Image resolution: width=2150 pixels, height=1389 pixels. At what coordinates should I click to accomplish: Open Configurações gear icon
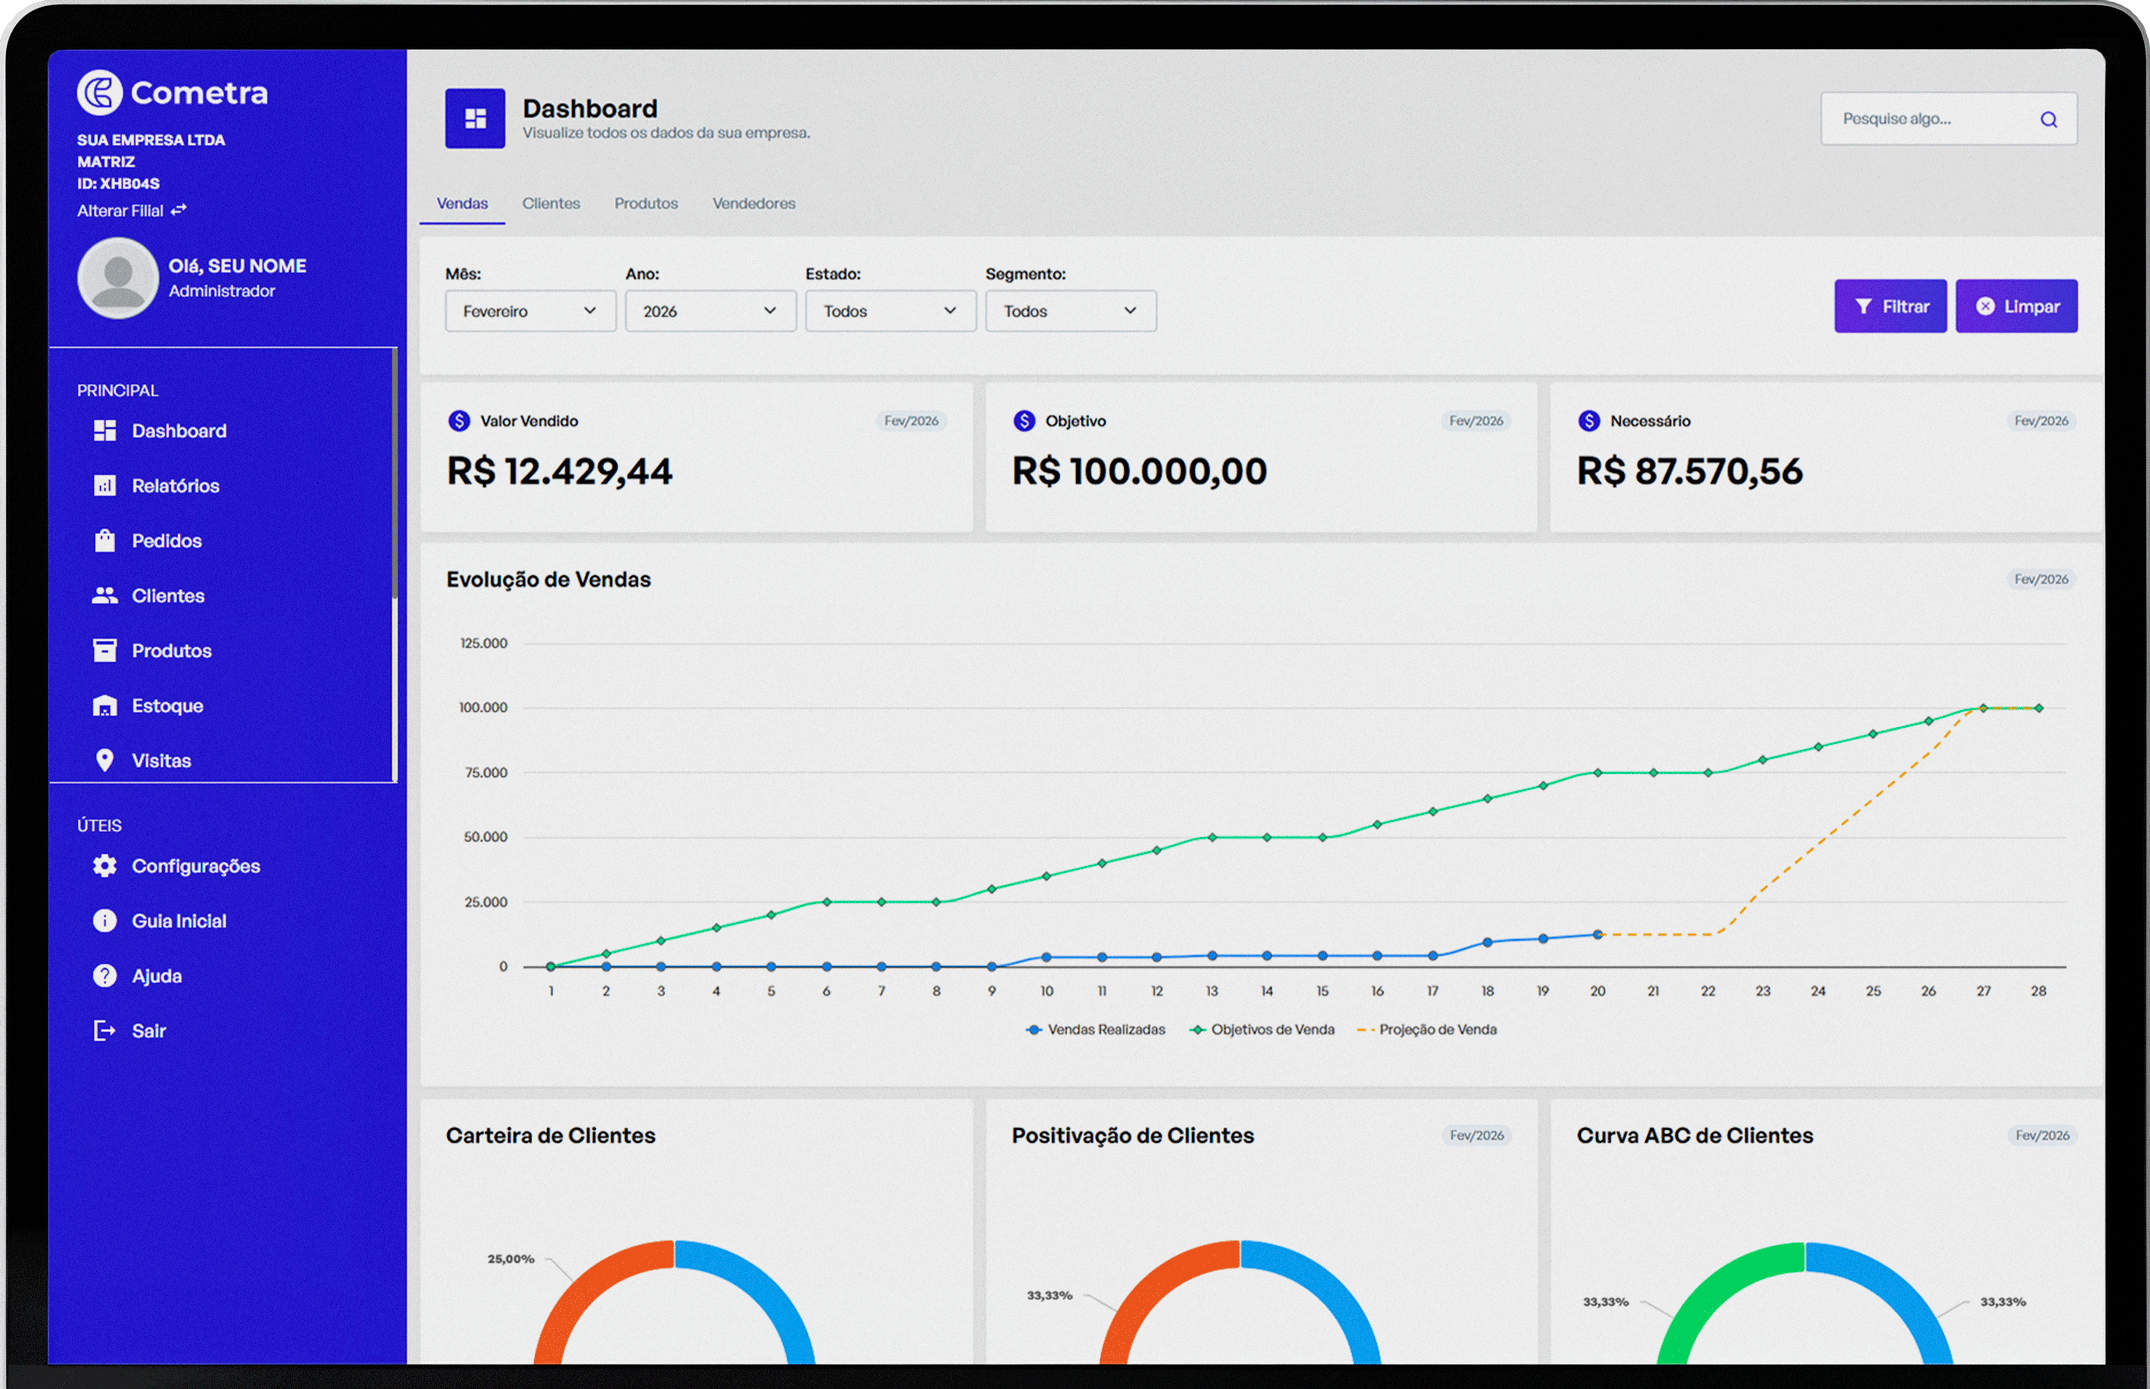[105, 866]
